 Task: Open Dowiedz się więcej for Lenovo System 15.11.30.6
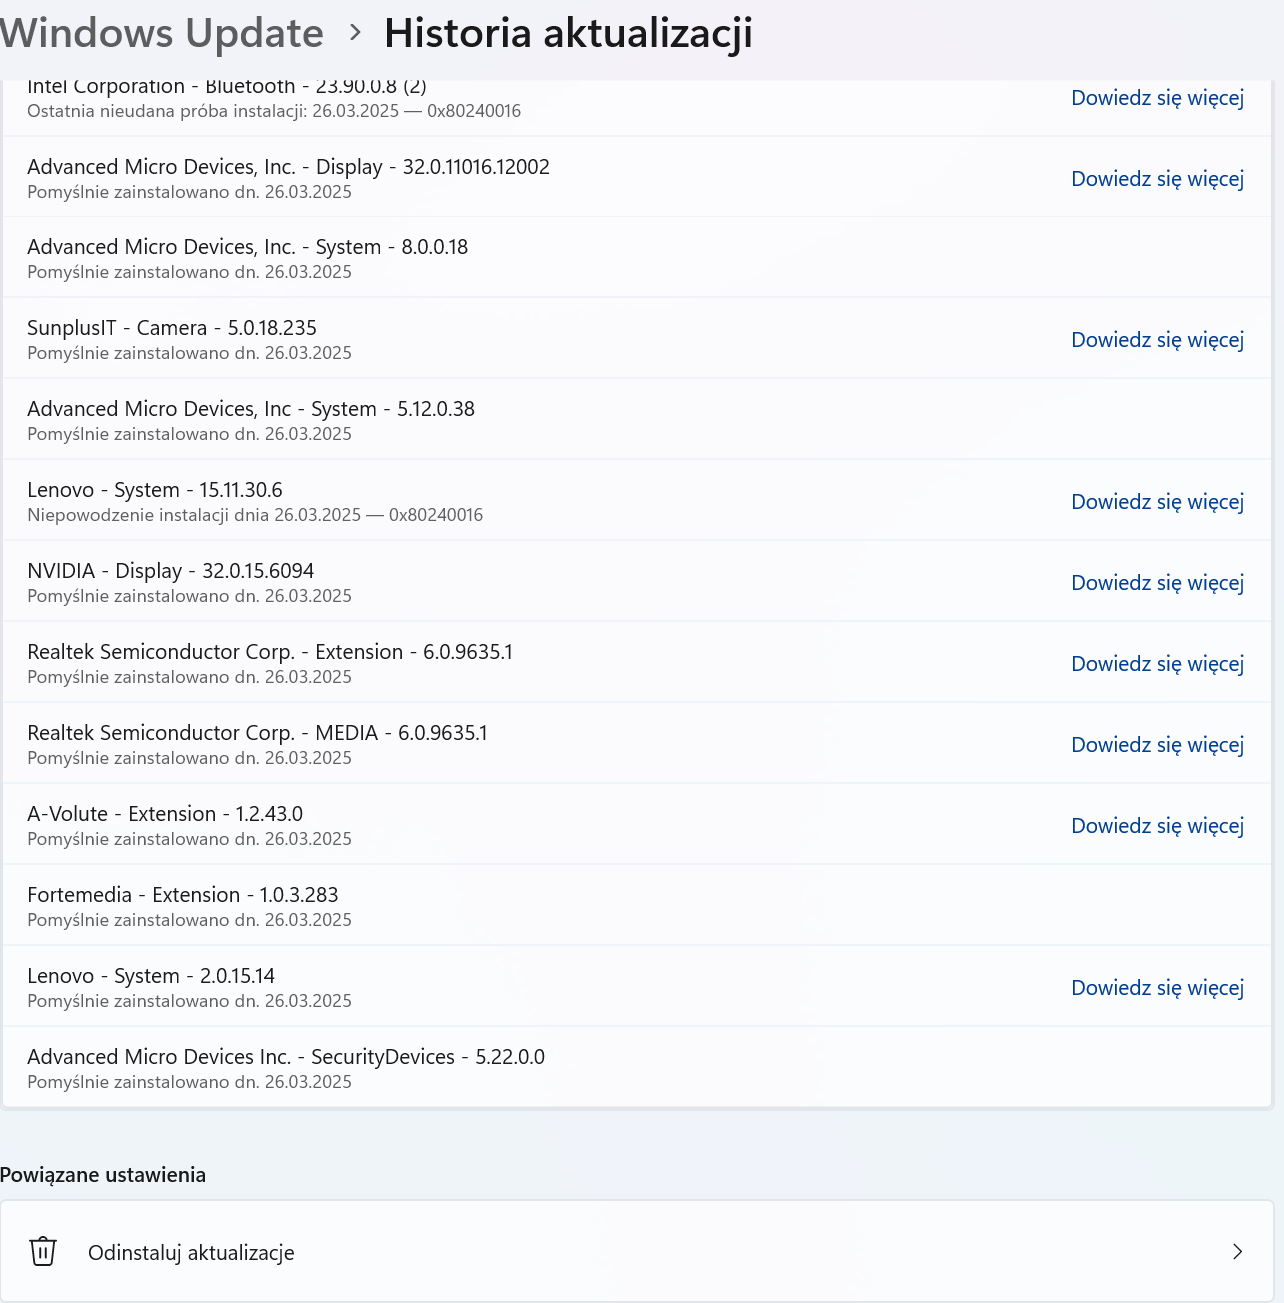pyautogui.click(x=1157, y=502)
